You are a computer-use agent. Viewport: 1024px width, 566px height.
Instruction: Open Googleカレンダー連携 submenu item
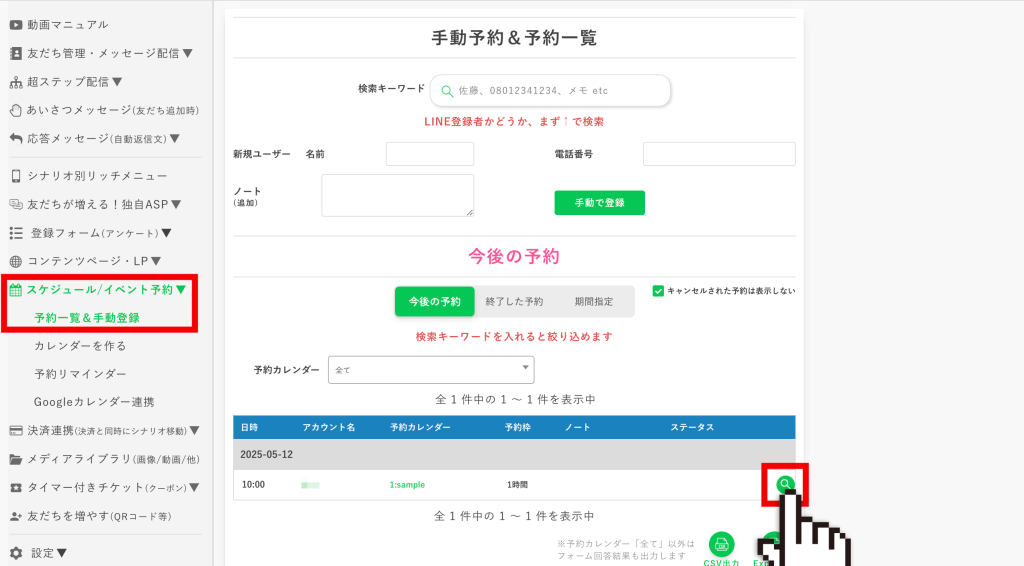pyautogui.click(x=94, y=402)
